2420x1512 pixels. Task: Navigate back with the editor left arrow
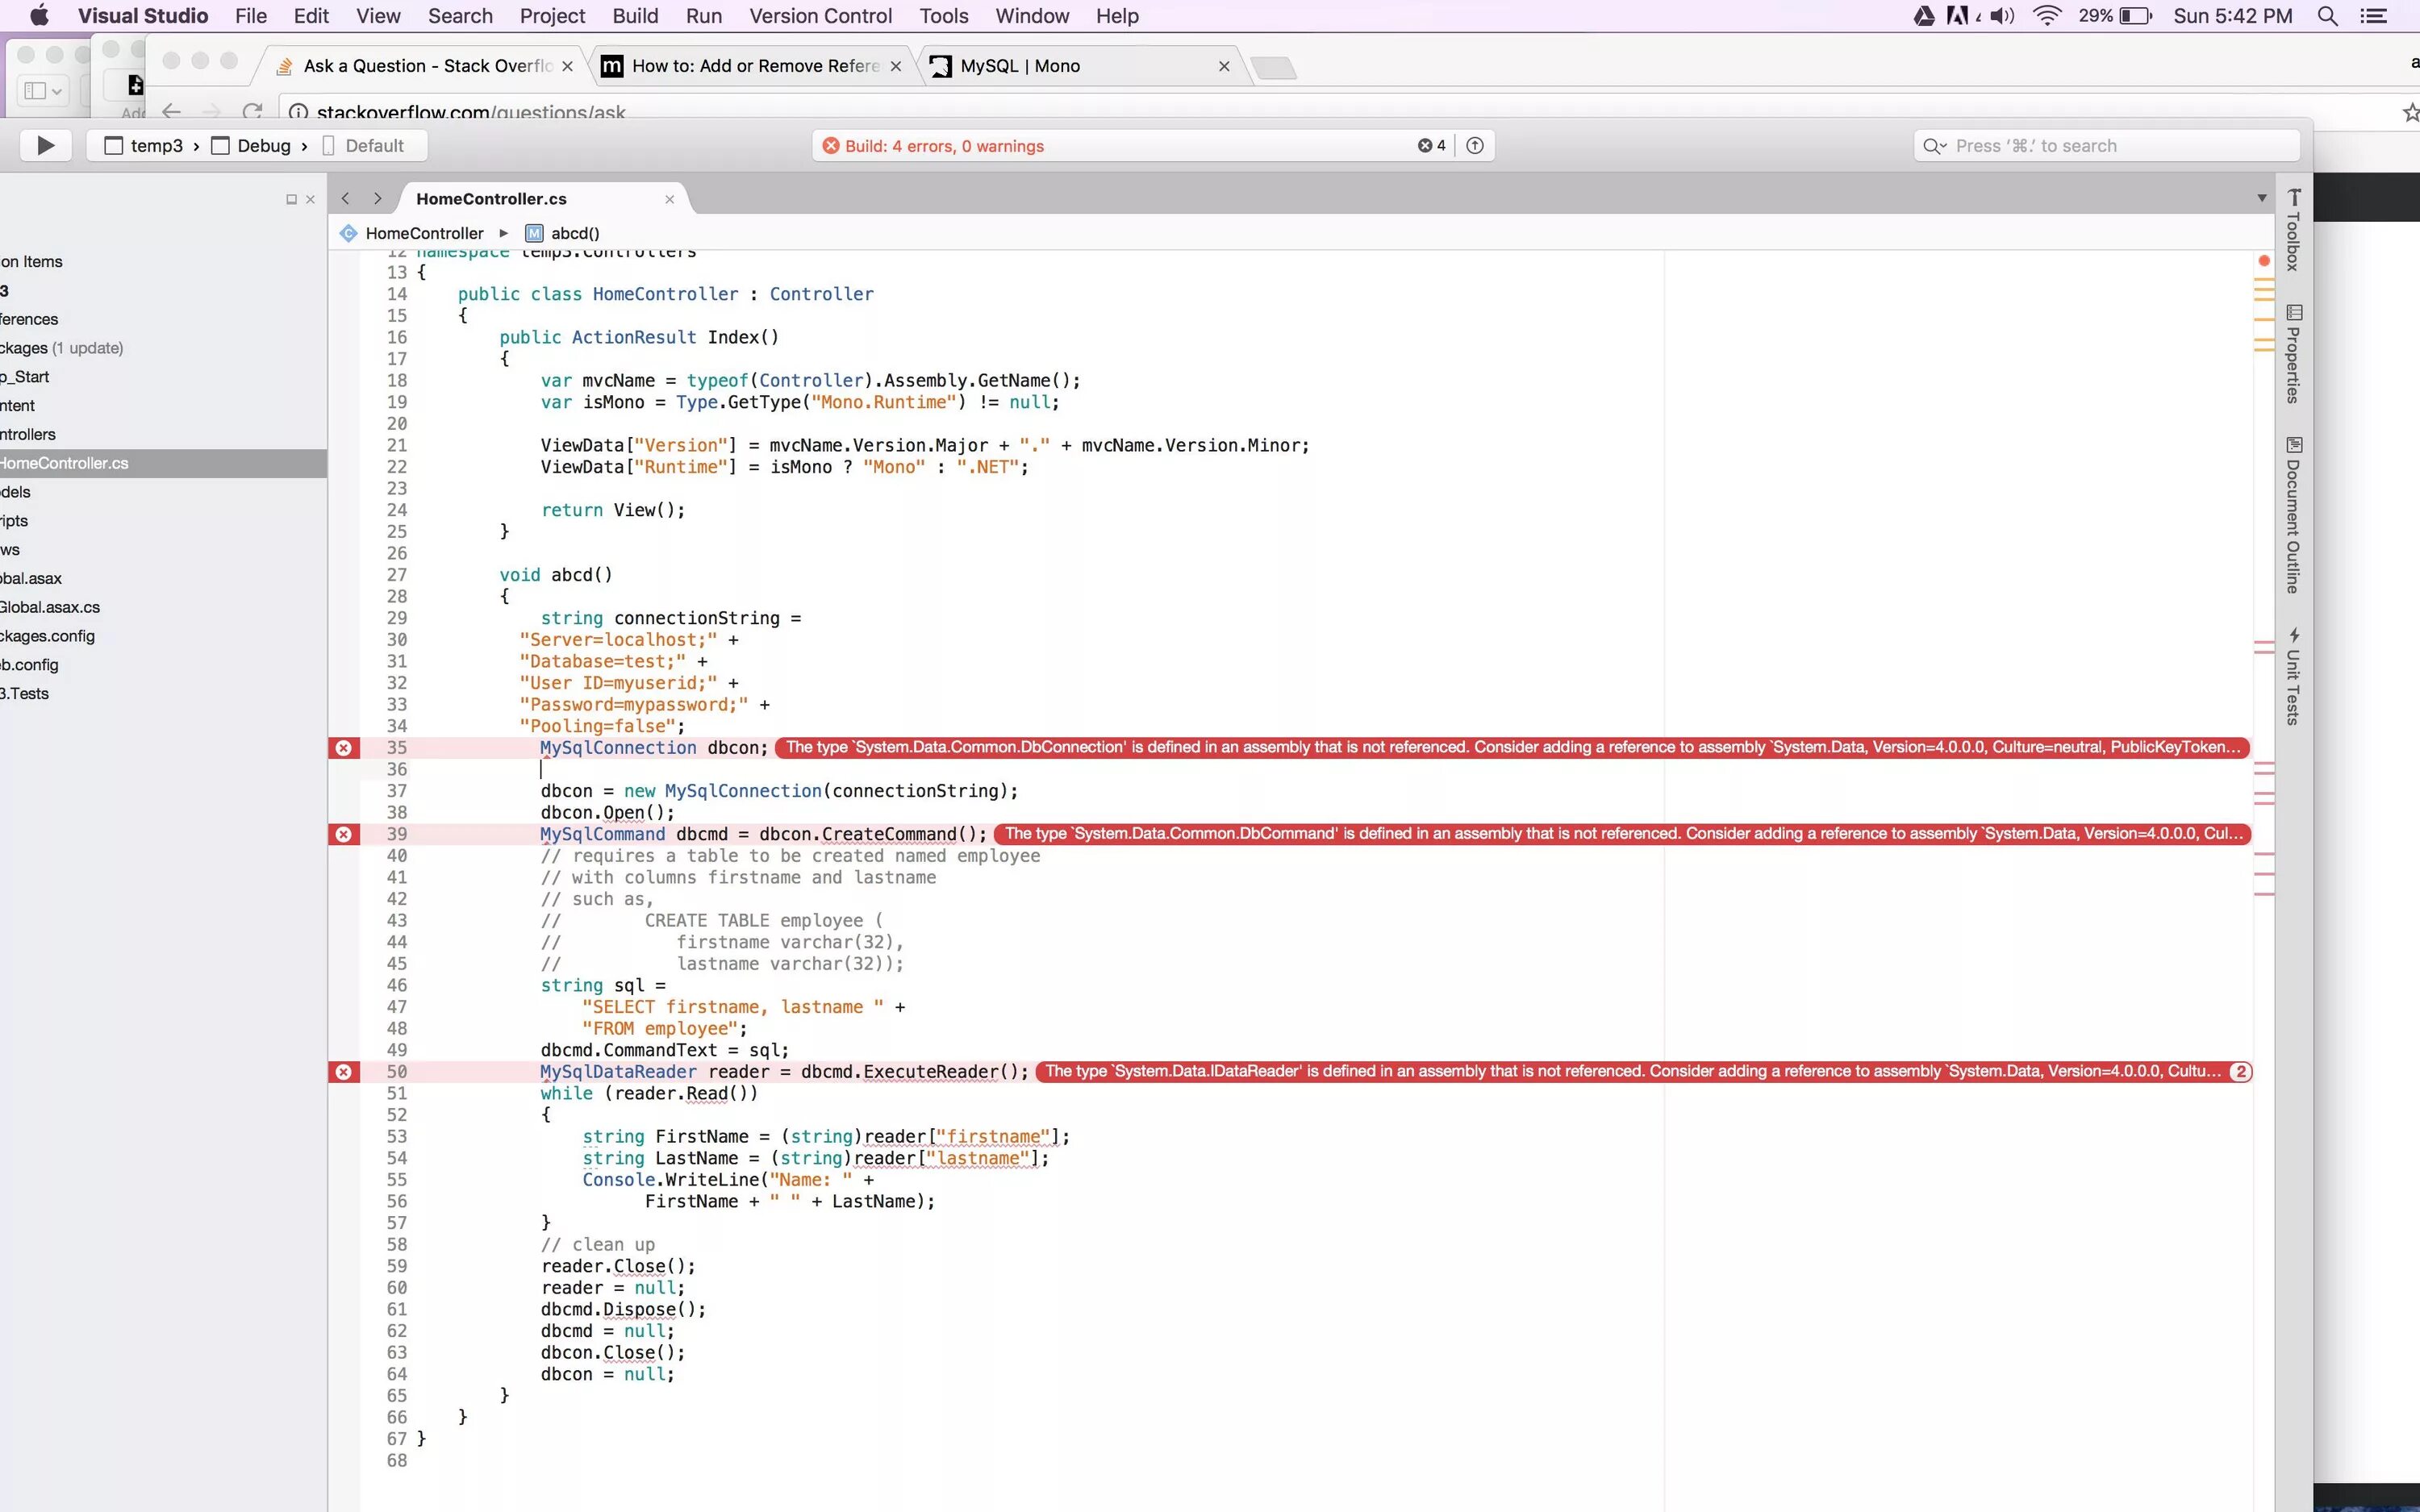pos(345,198)
